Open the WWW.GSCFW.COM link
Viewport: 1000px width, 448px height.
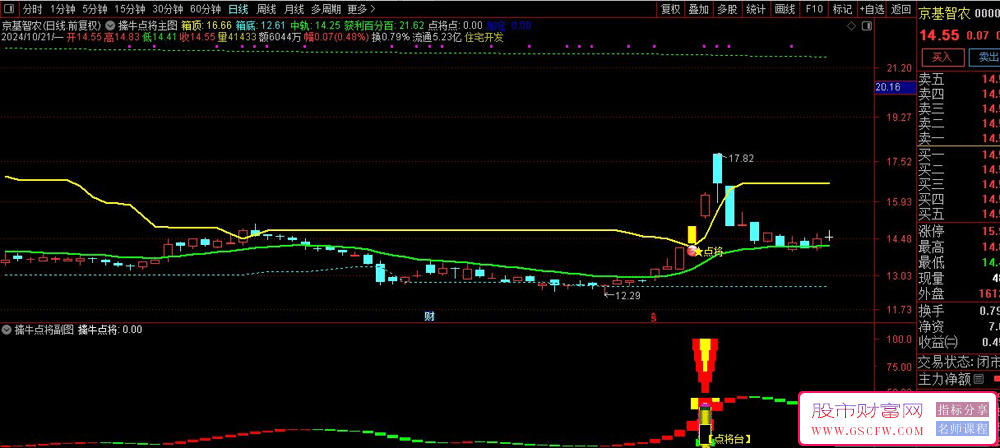(x=867, y=431)
